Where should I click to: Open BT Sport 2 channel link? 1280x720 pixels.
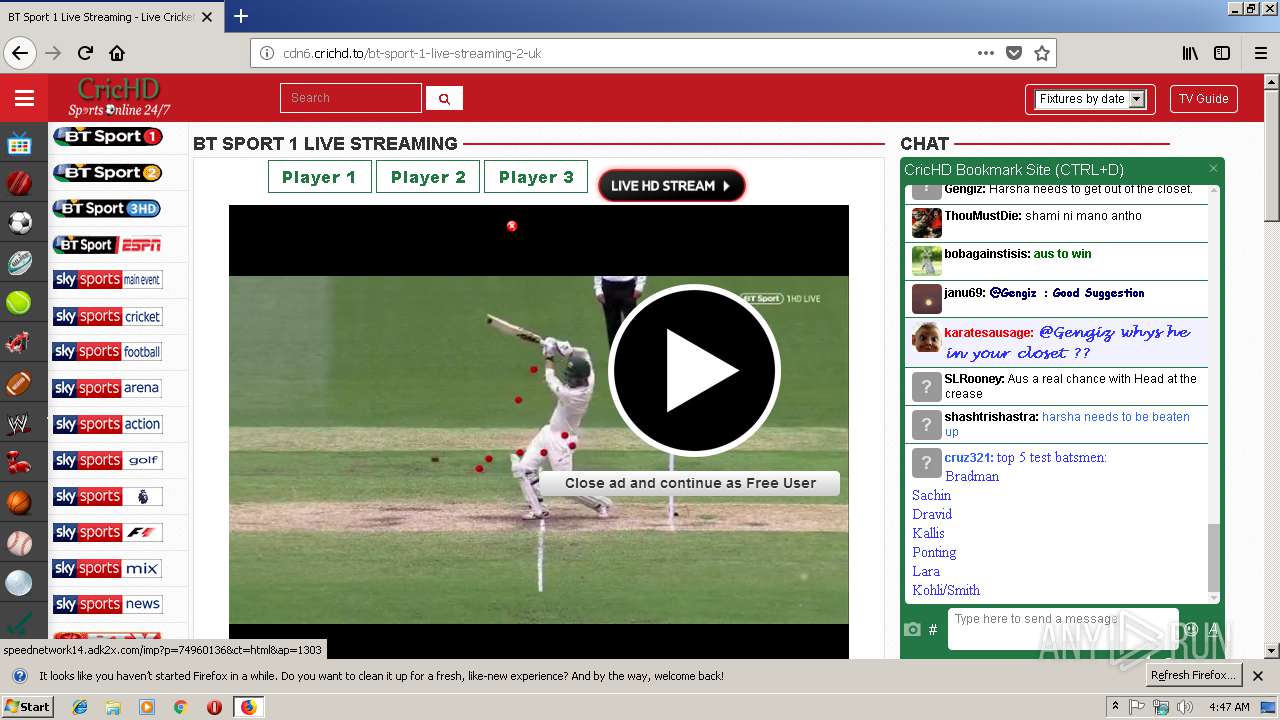coord(107,172)
